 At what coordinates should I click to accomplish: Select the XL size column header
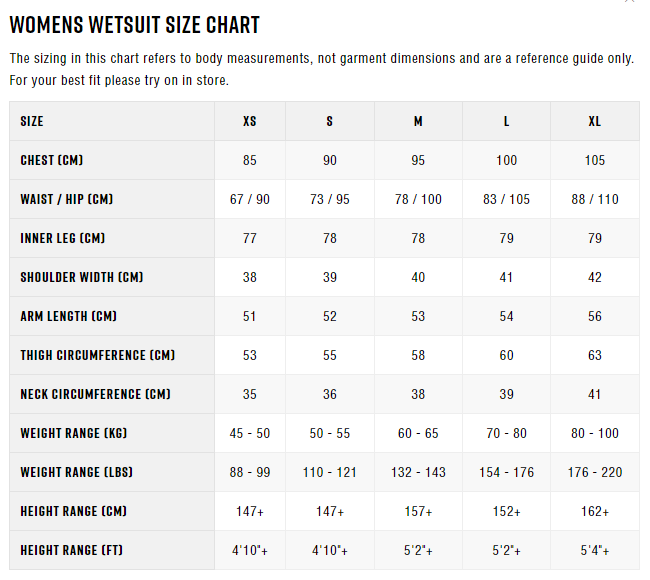click(x=595, y=121)
